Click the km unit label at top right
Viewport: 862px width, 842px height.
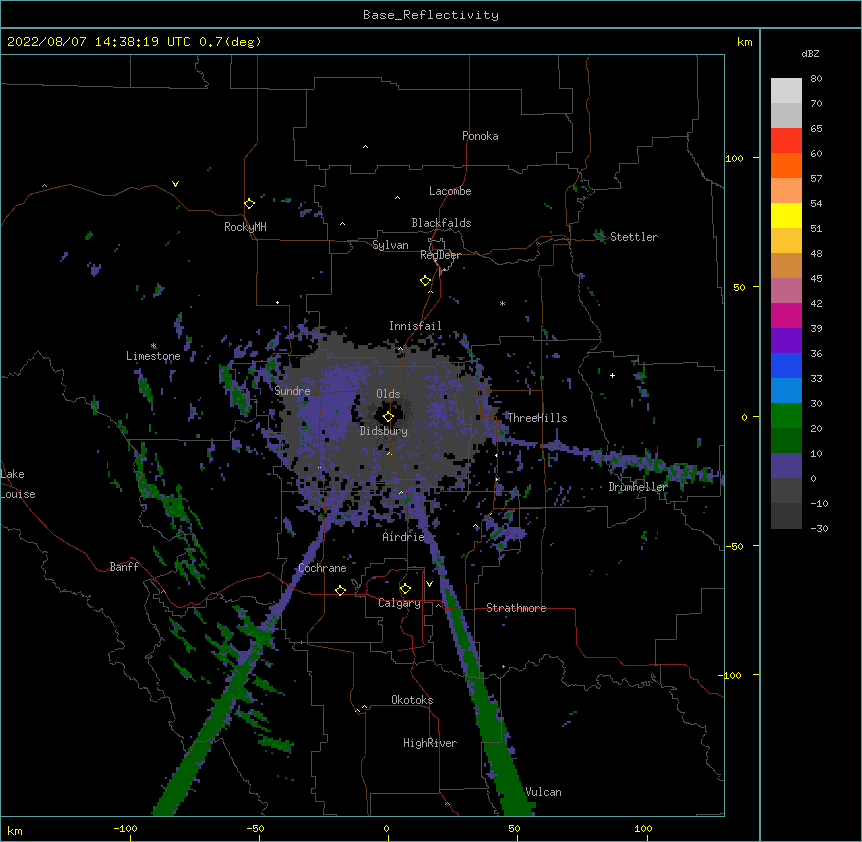[744, 42]
